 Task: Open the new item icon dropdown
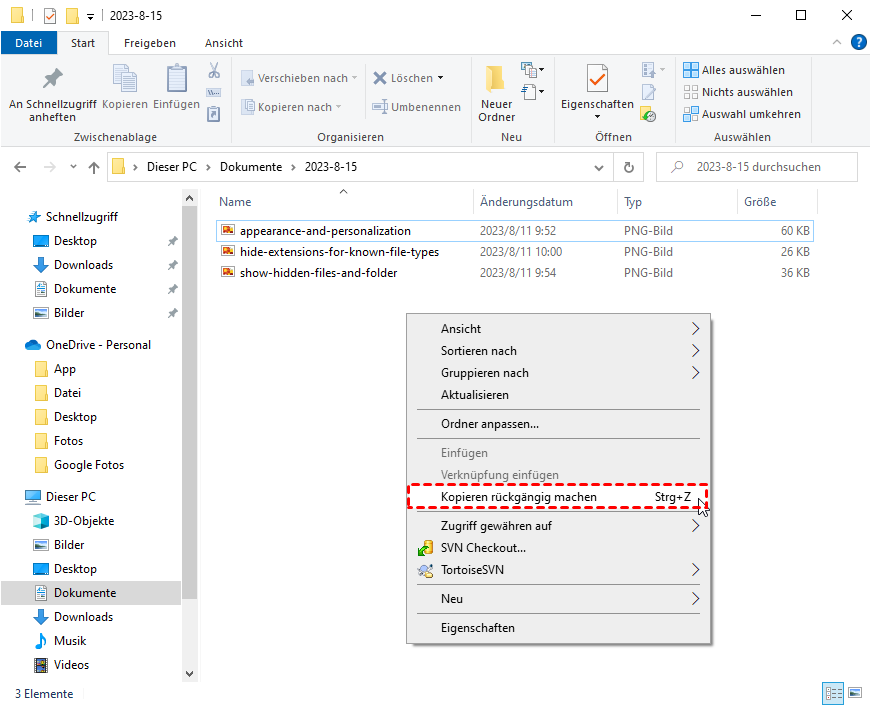pyautogui.click(x=532, y=69)
